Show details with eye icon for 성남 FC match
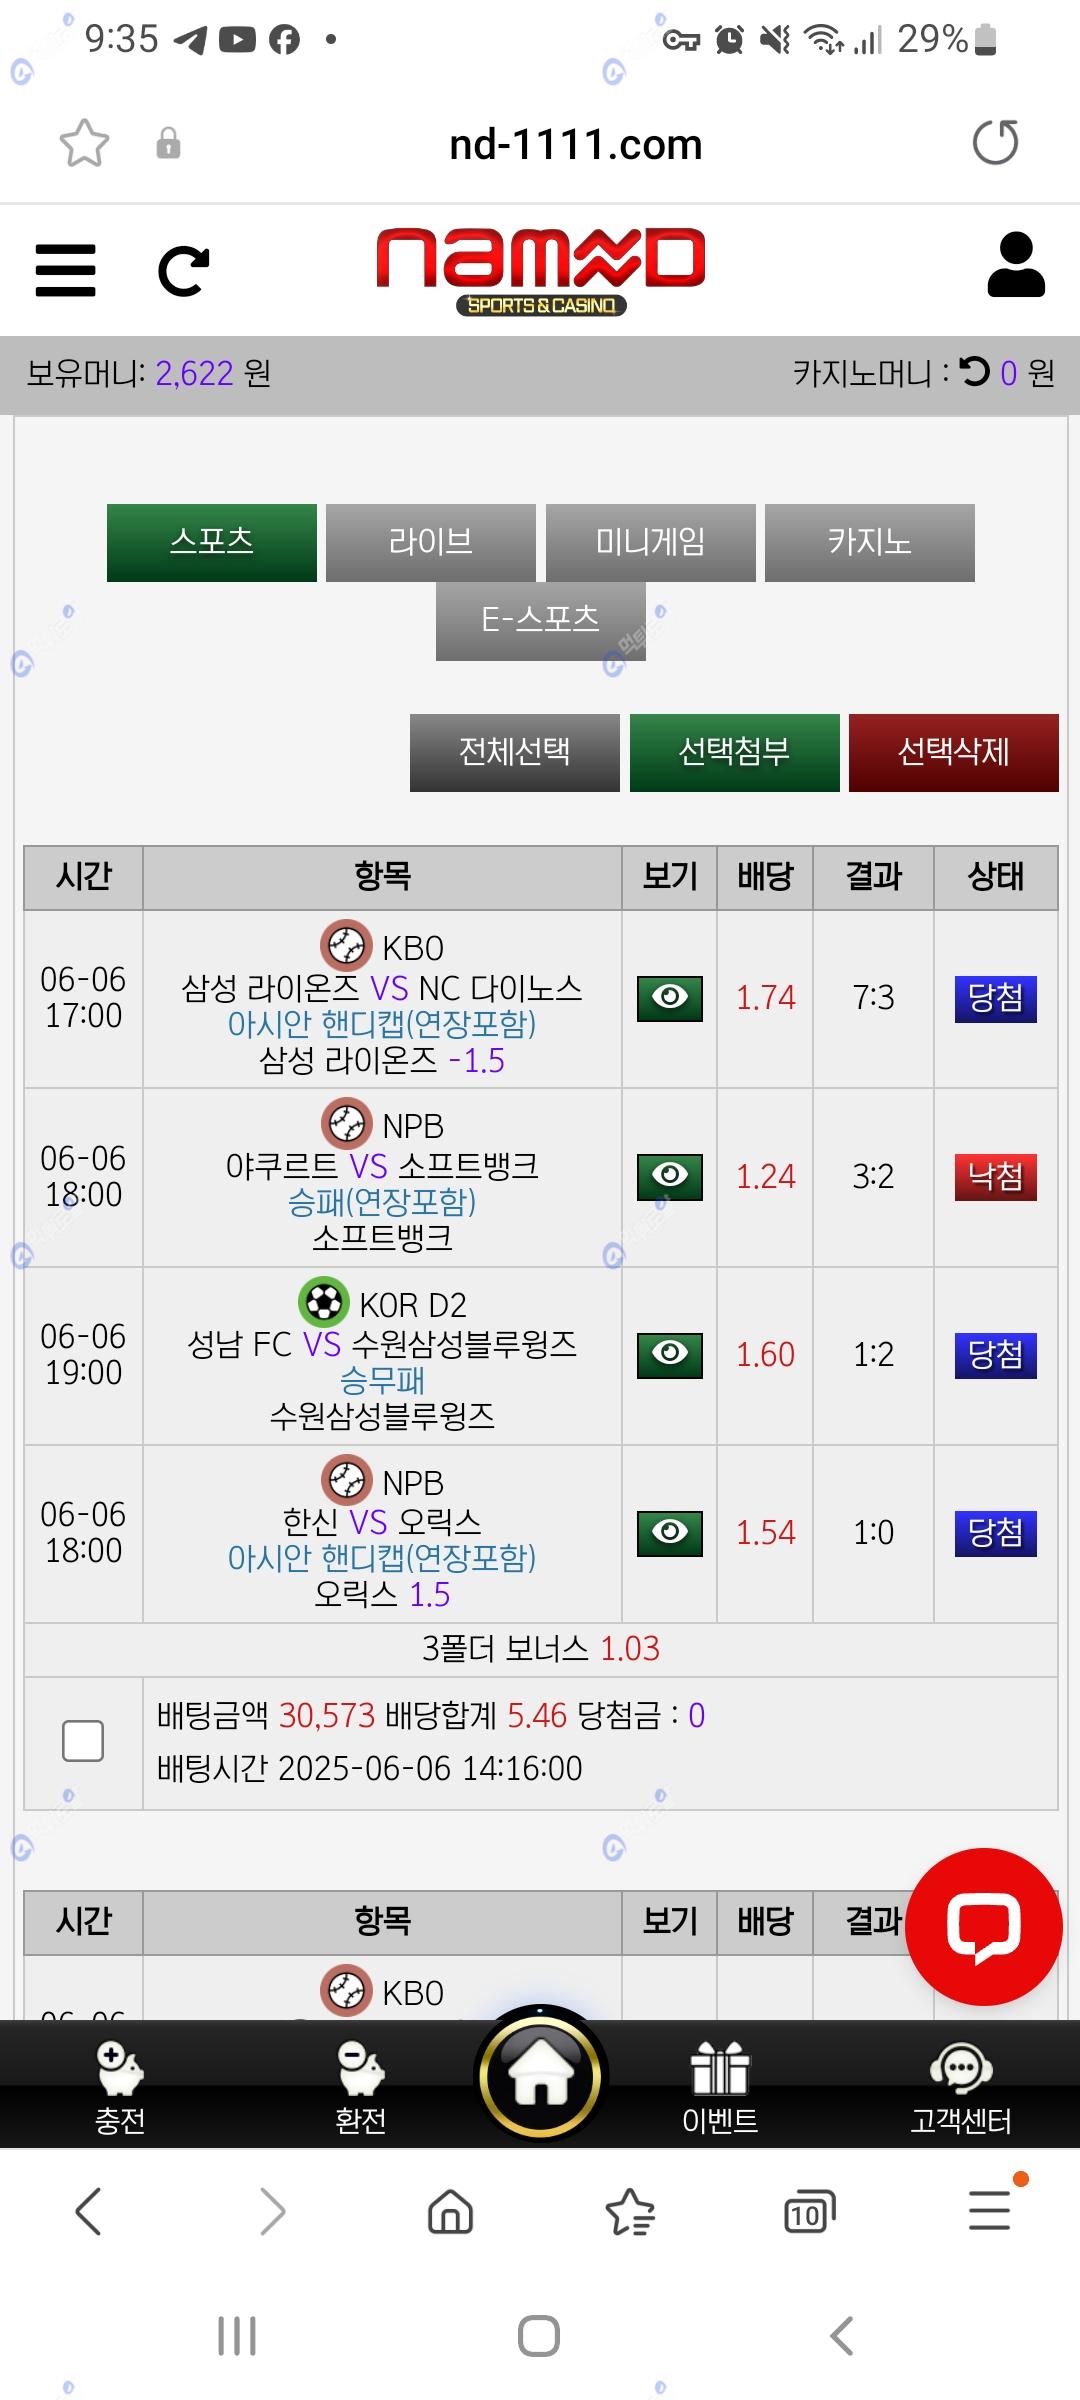1080x2400 pixels. tap(670, 1355)
